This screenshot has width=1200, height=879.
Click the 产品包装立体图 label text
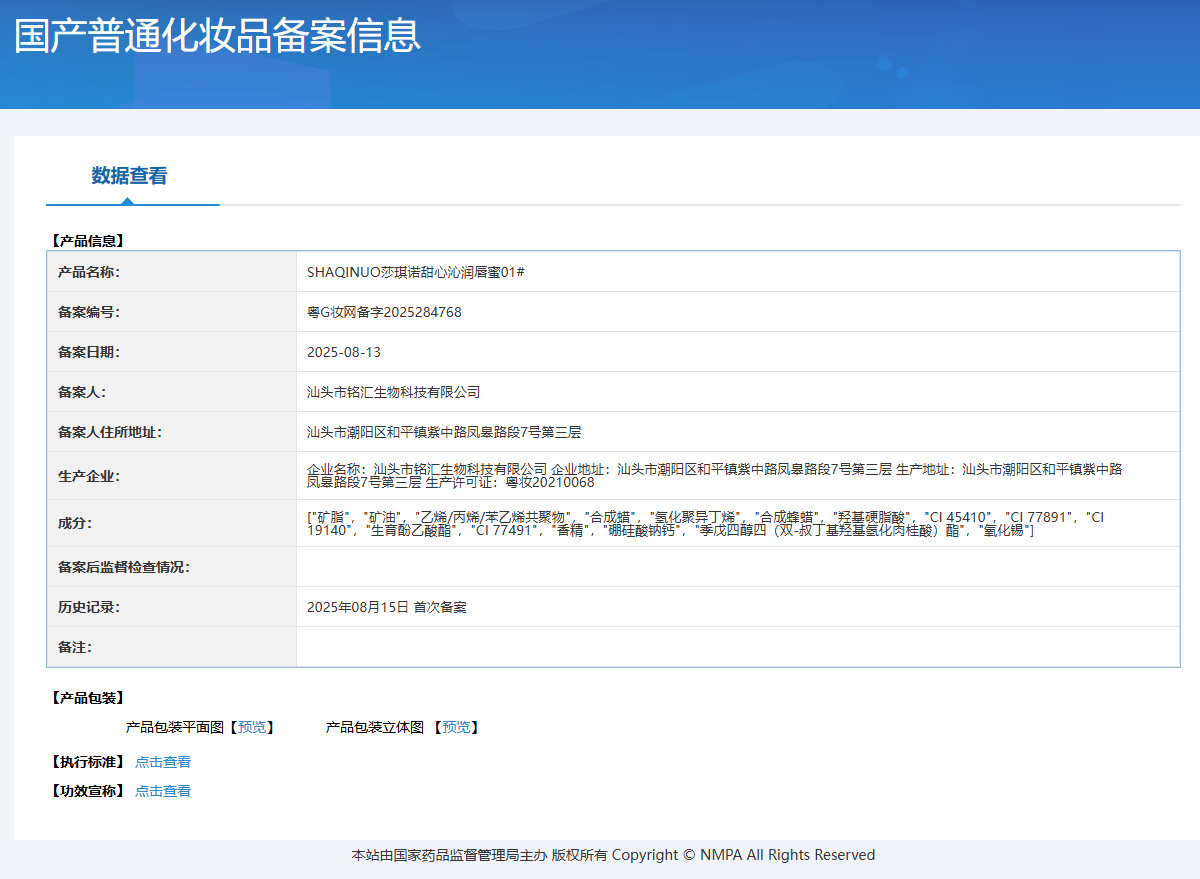tap(375, 727)
